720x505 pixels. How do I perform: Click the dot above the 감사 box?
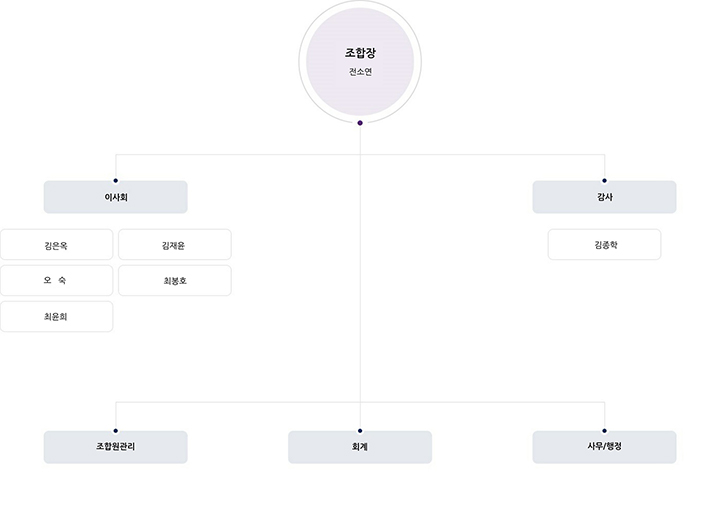click(x=604, y=181)
